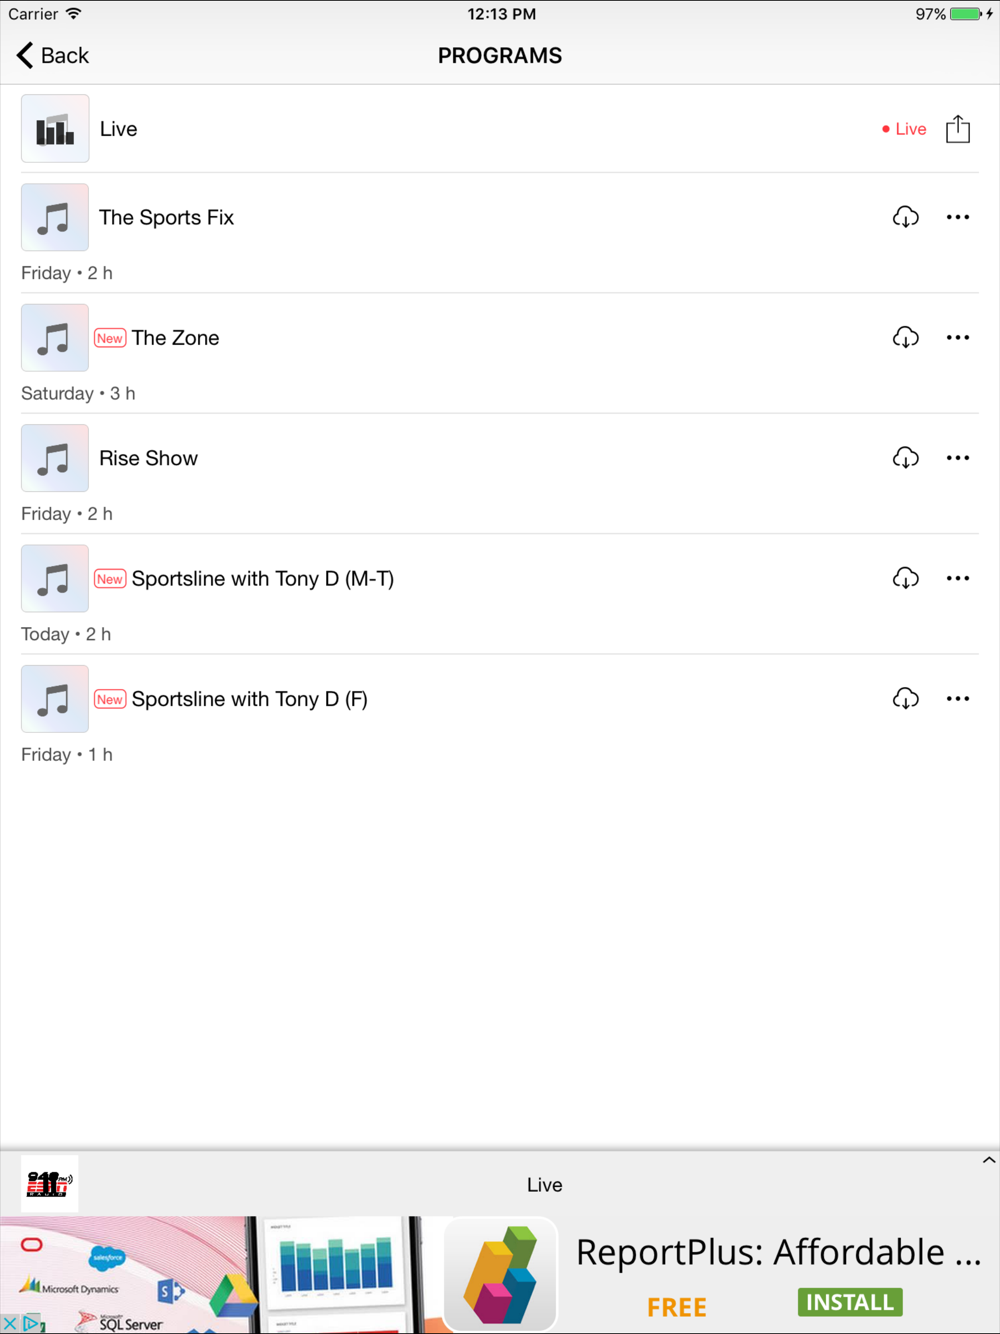This screenshot has height=1334, width=1000.
Task: Close the advertisement banner
Action: pos(10,1324)
